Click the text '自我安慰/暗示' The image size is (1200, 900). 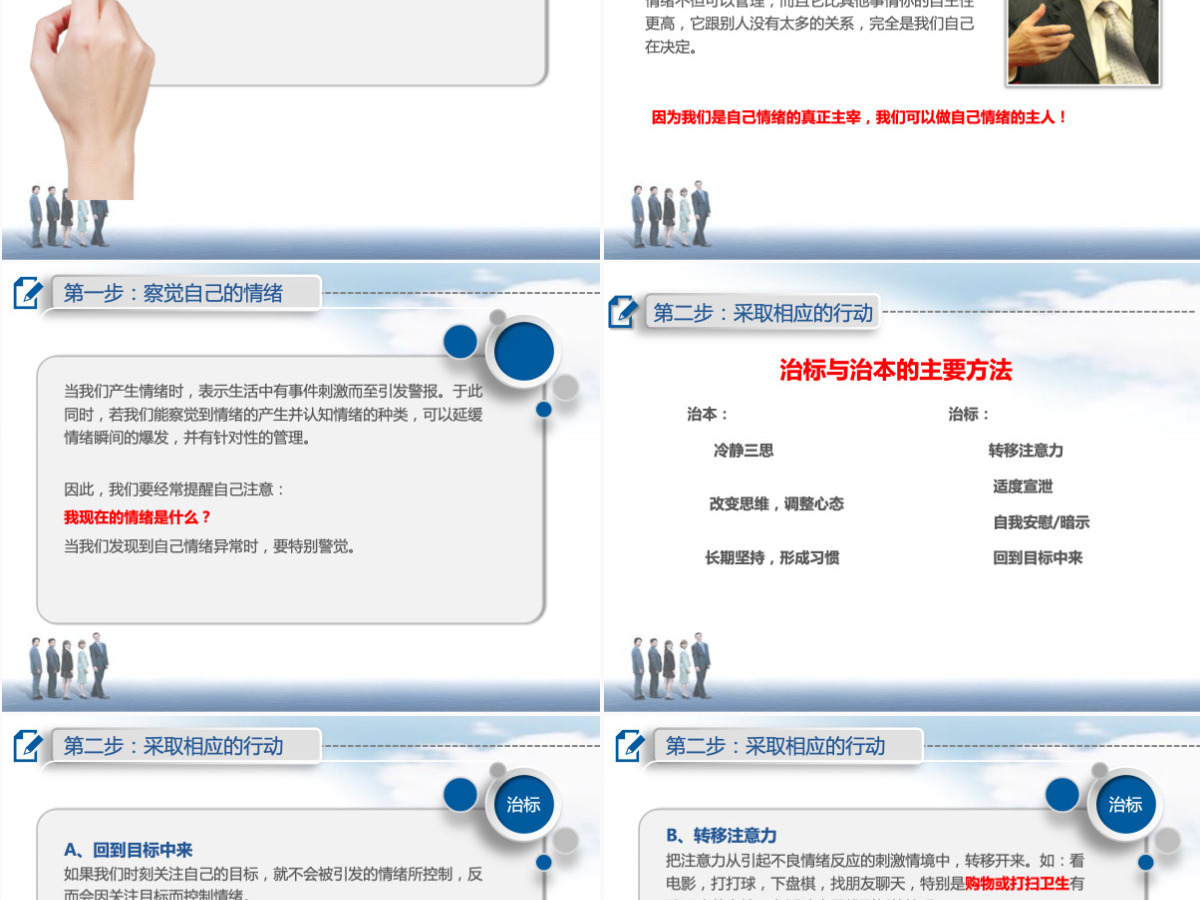point(1041,522)
